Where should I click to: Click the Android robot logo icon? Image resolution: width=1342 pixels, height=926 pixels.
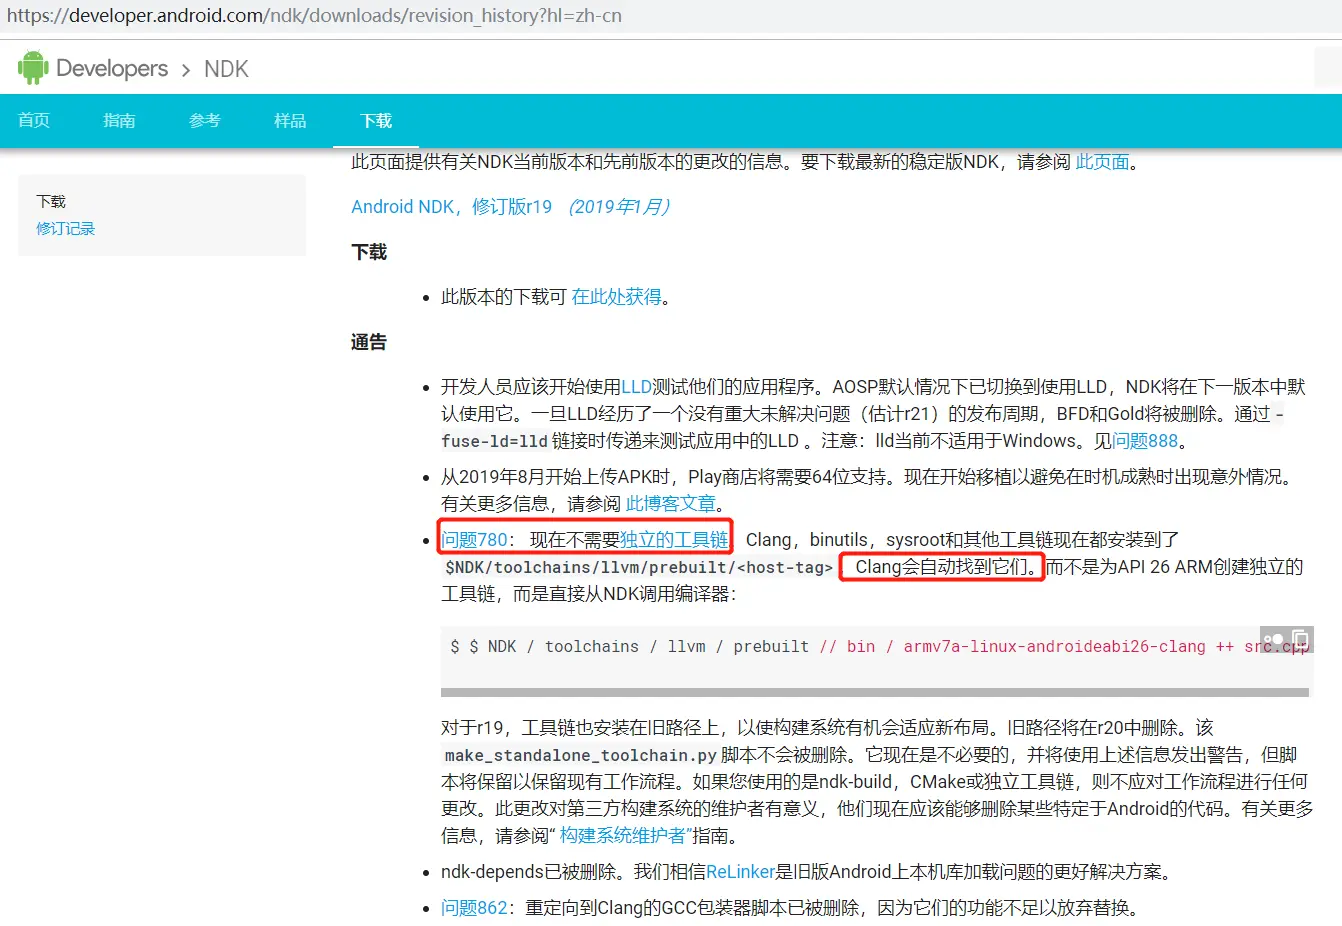click(x=33, y=68)
